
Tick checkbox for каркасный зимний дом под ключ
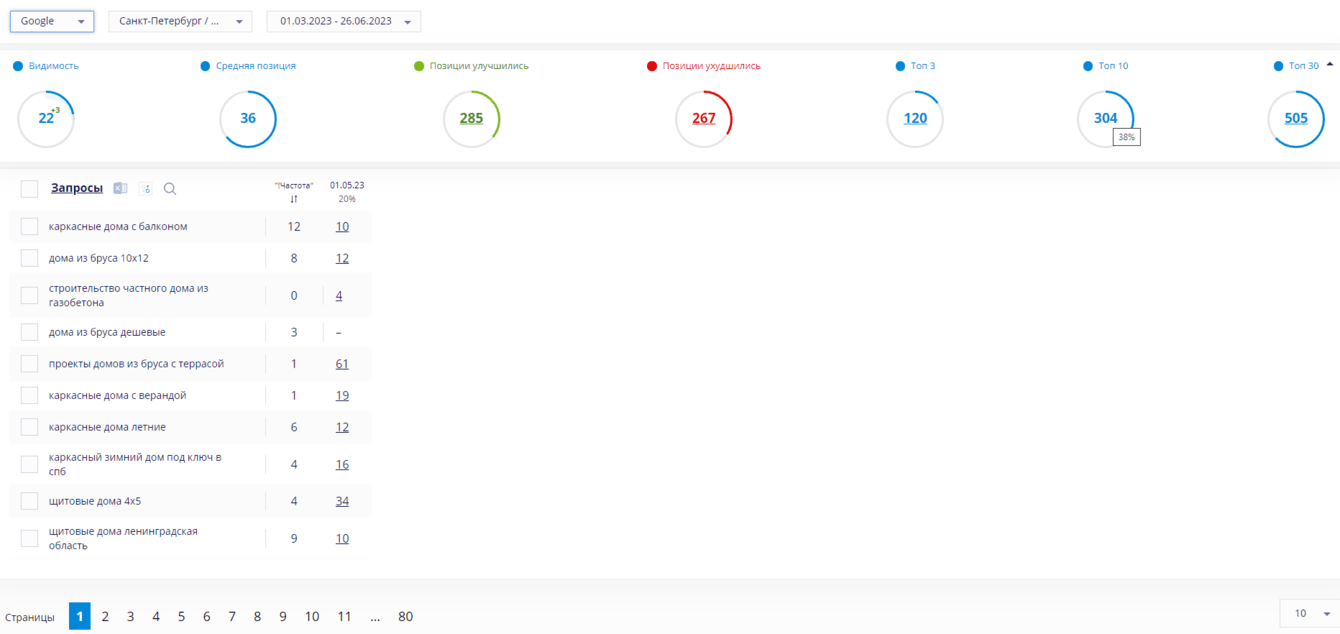[29, 464]
